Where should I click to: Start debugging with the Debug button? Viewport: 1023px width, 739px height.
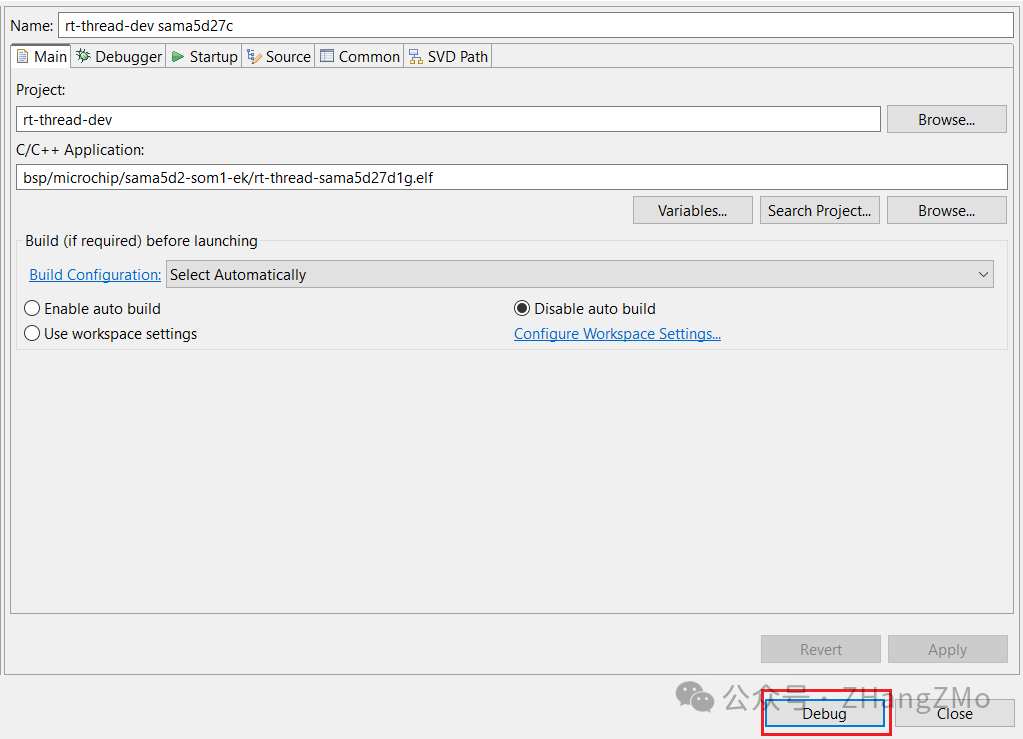click(825, 714)
